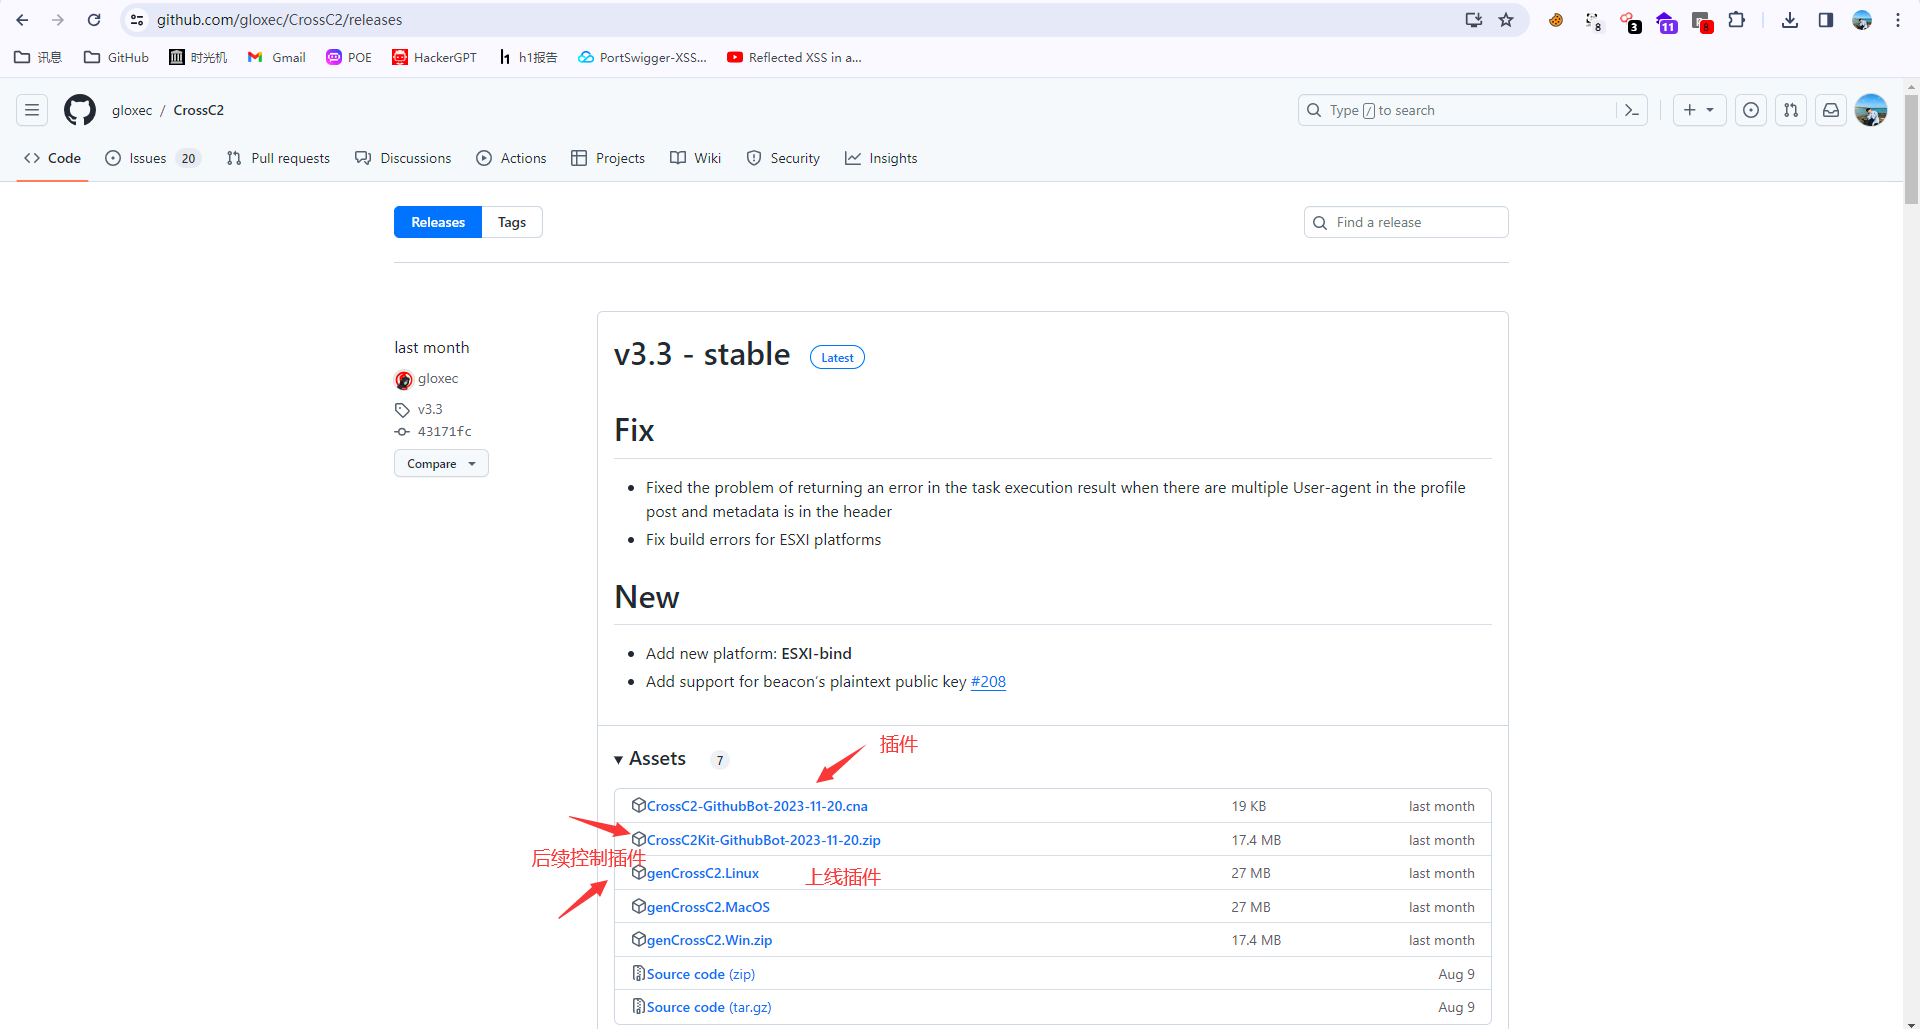1920x1029 pixels.
Task: Expand the Compare dropdown
Action: 441,464
